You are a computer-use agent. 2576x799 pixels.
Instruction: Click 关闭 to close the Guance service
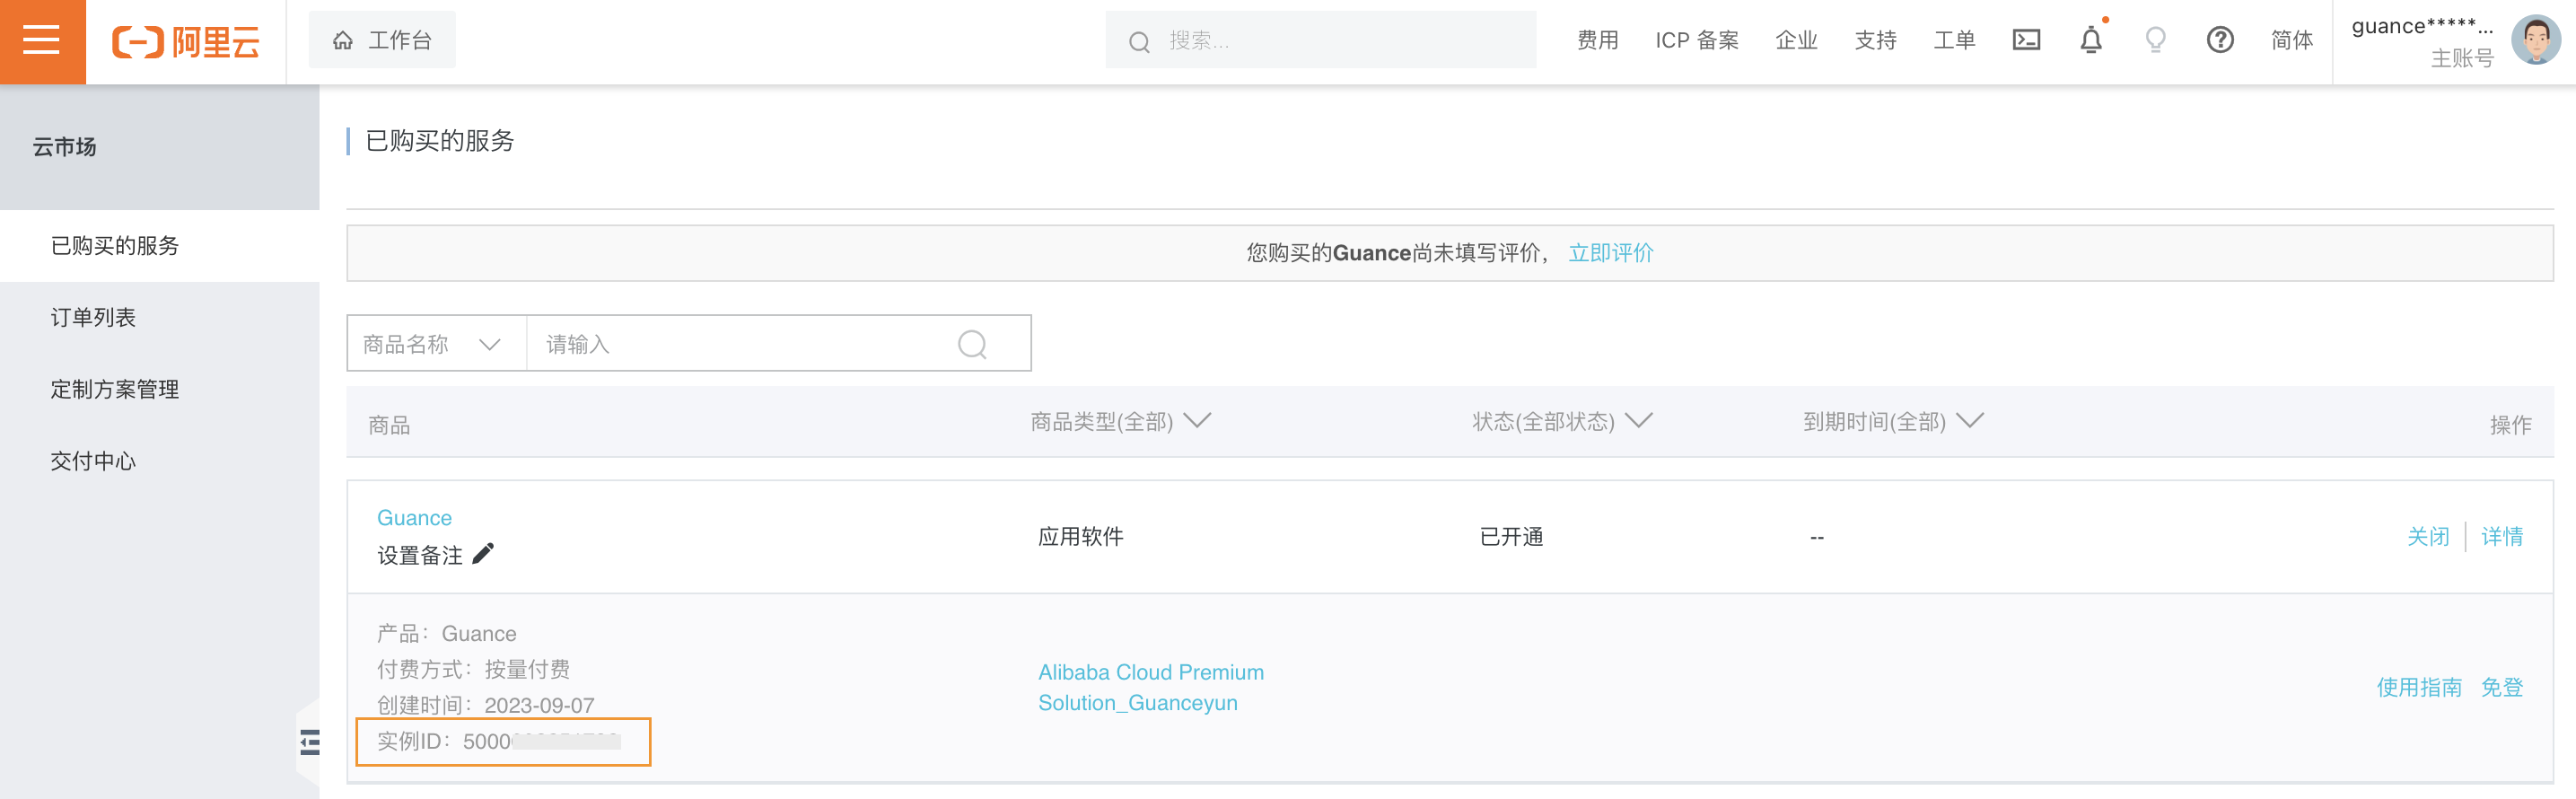click(2428, 537)
